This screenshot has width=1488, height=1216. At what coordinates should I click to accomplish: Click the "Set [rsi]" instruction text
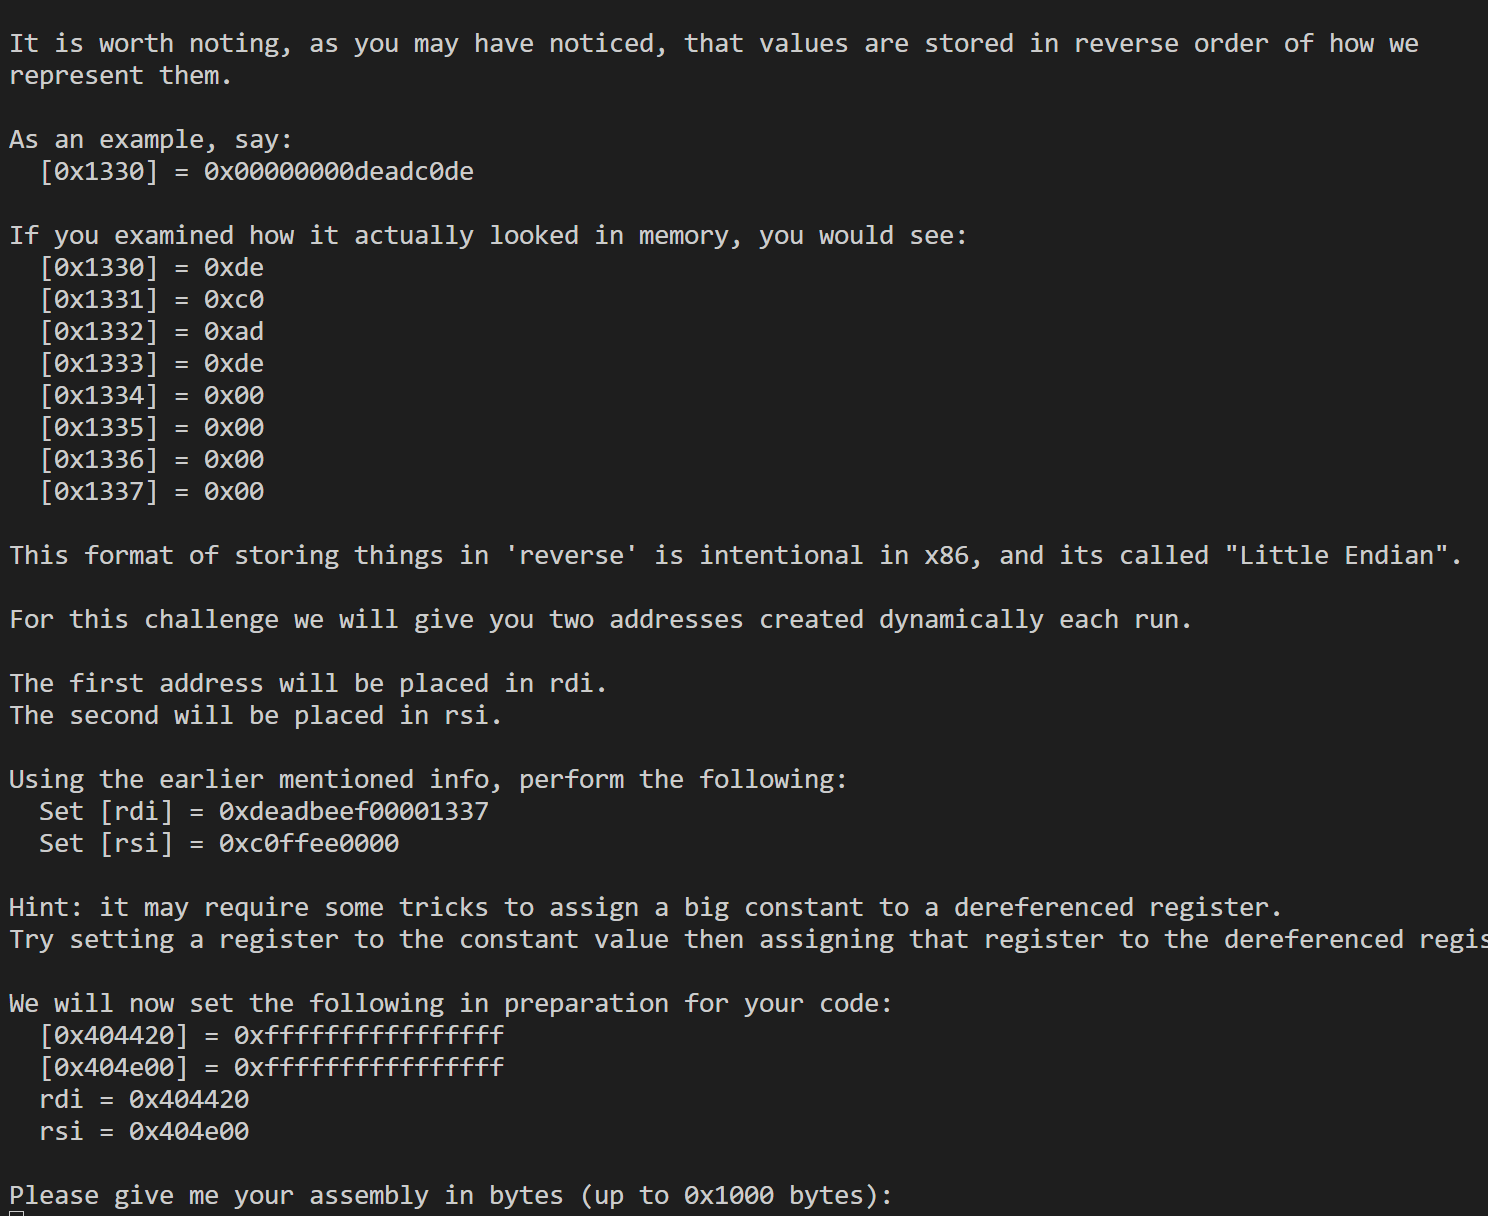(105, 843)
